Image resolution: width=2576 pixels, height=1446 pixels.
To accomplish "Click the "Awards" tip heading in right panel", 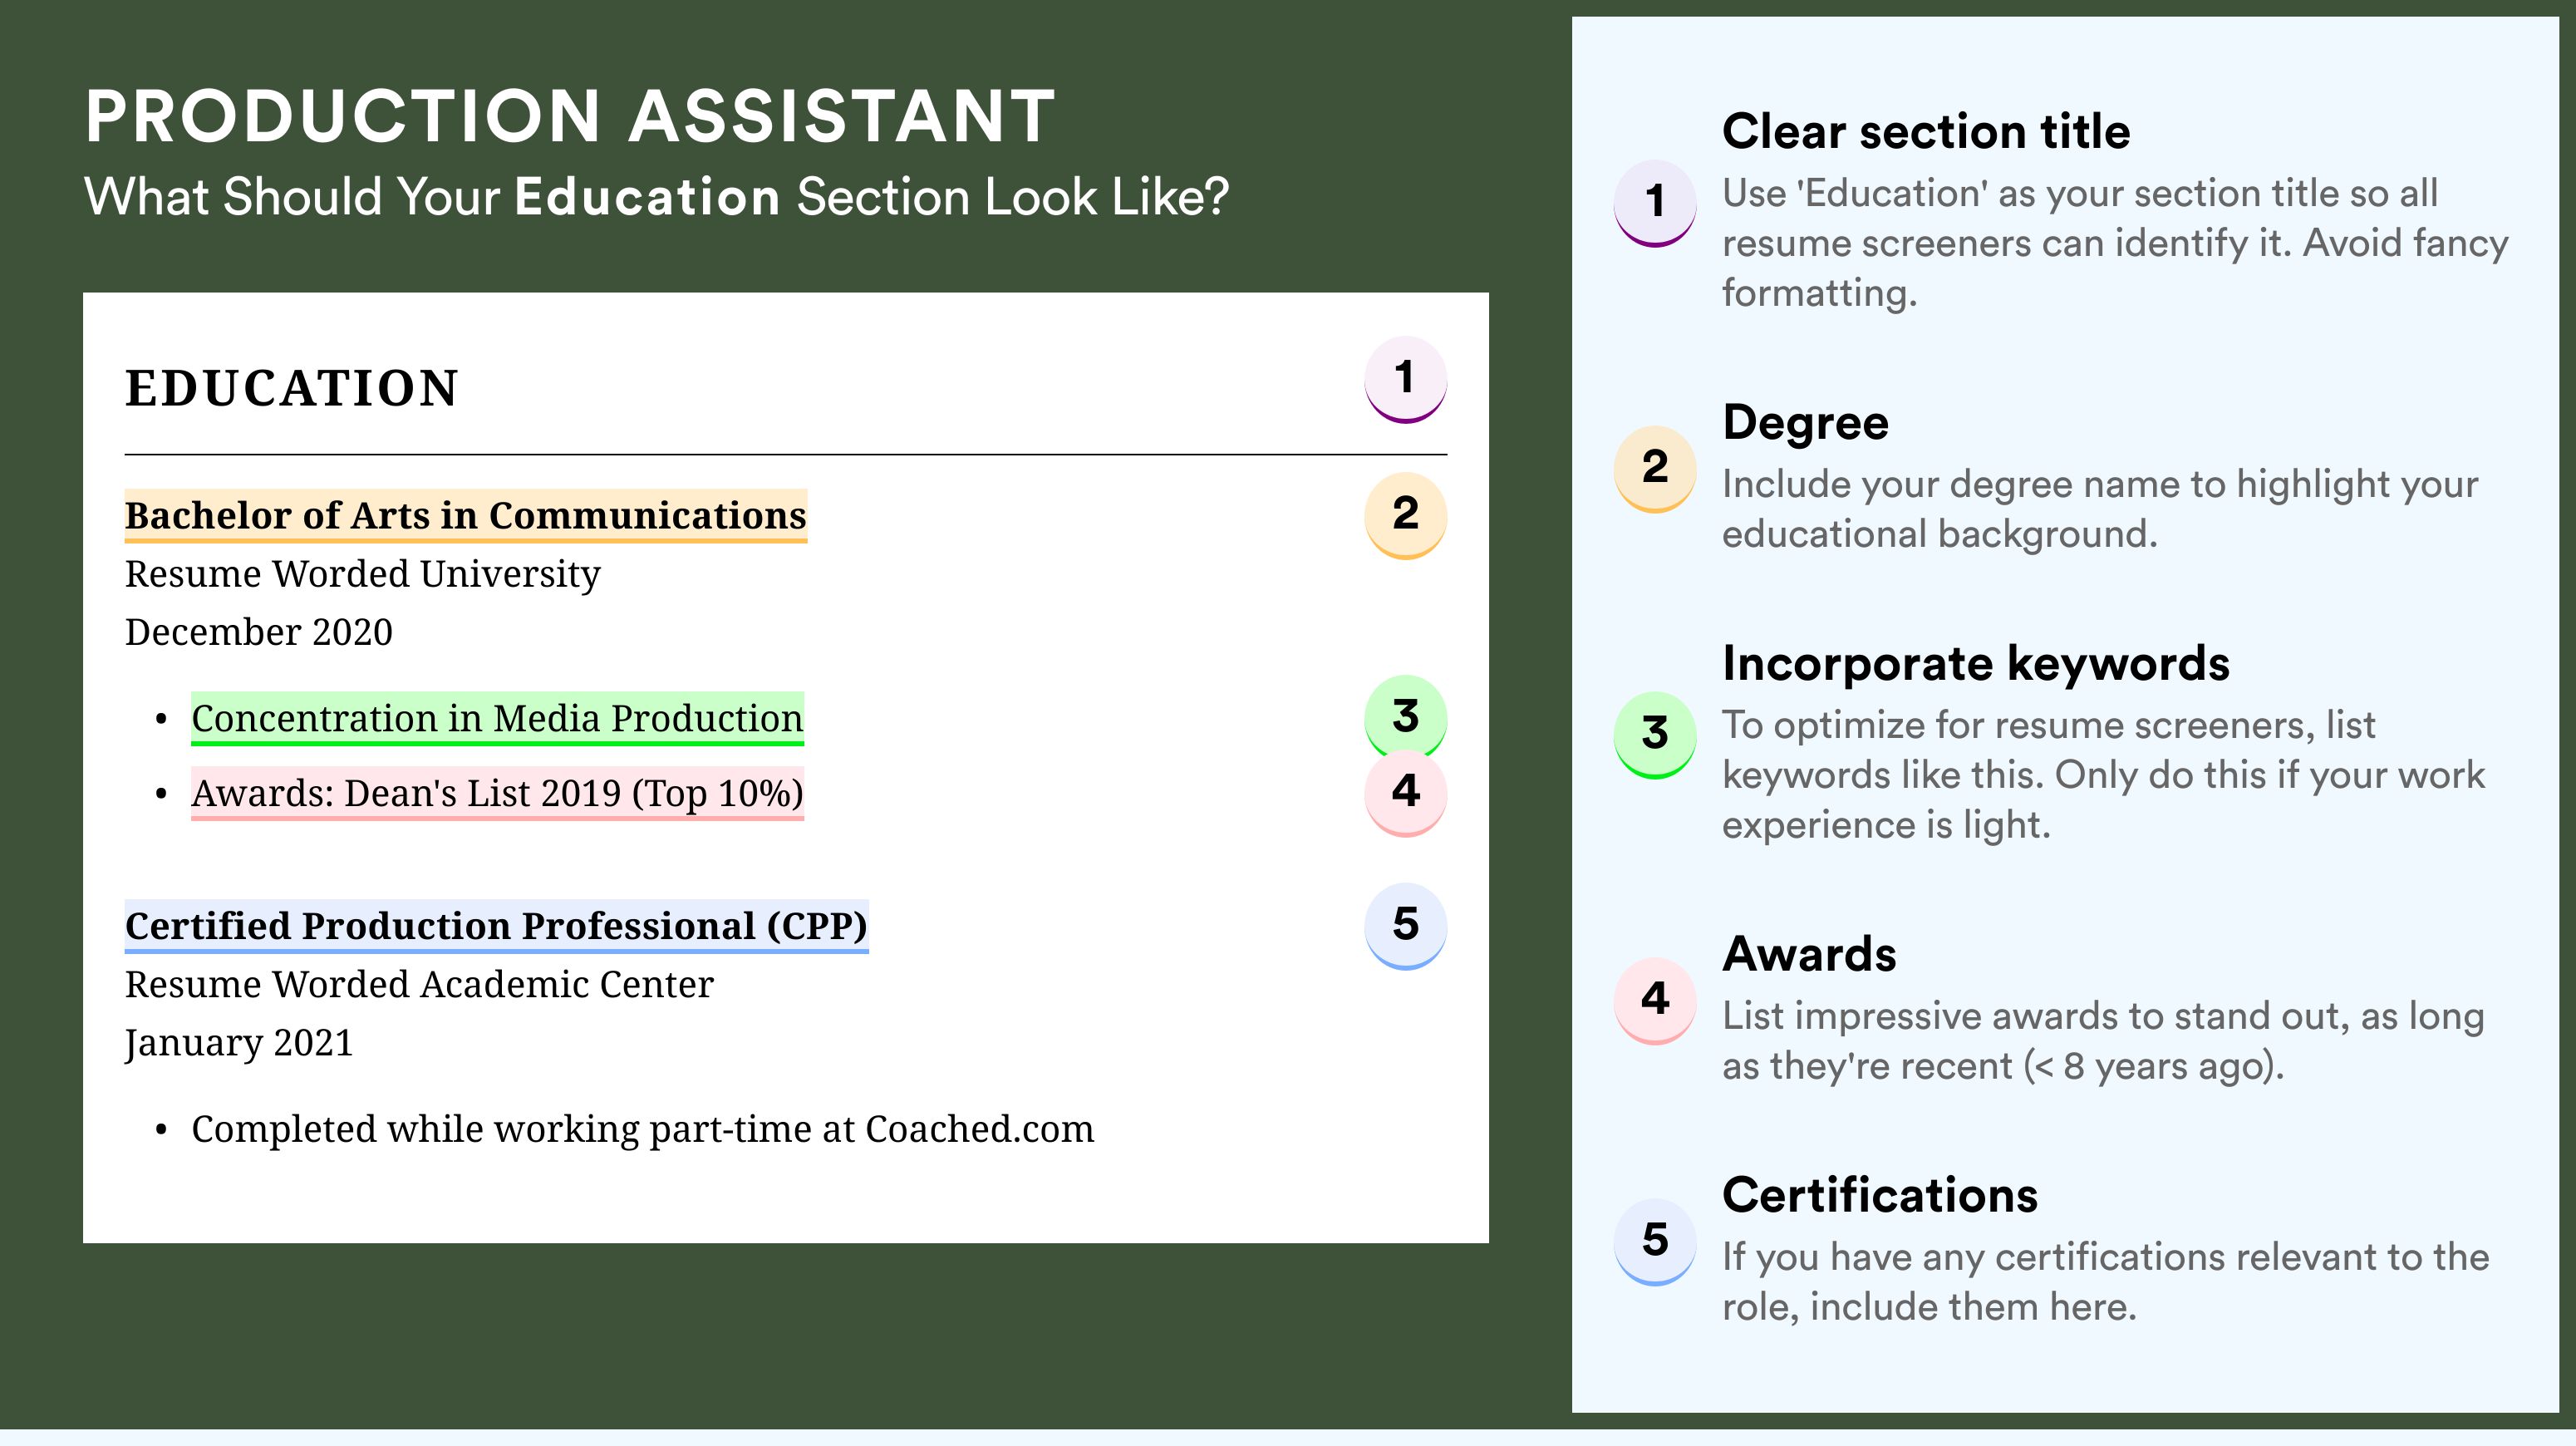I will 1809,954.
